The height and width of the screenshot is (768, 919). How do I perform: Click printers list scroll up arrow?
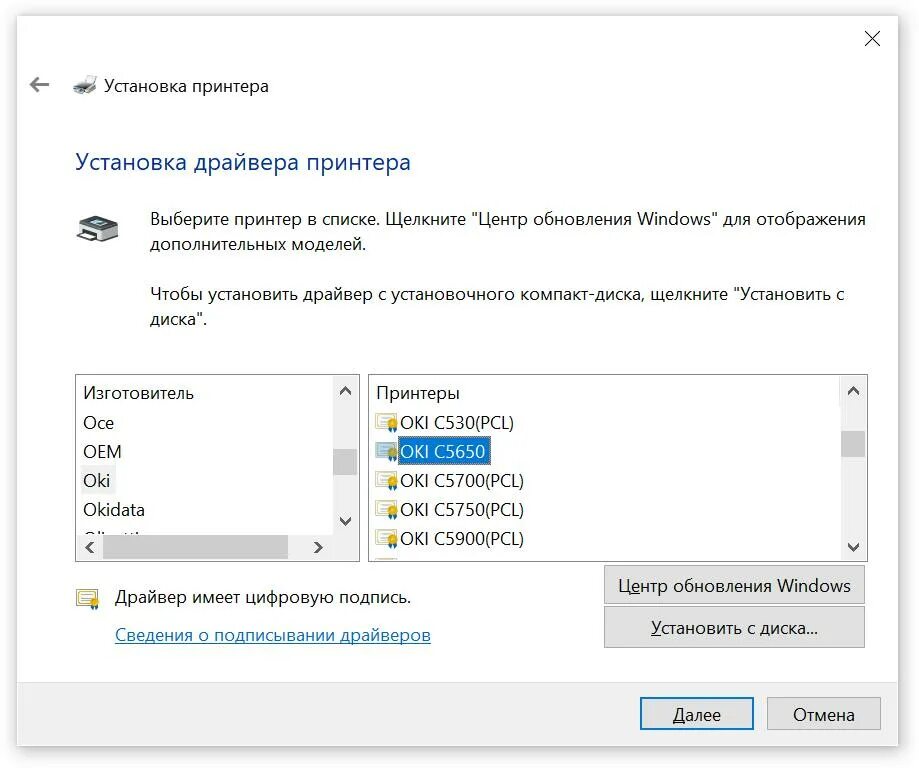(x=853, y=391)
